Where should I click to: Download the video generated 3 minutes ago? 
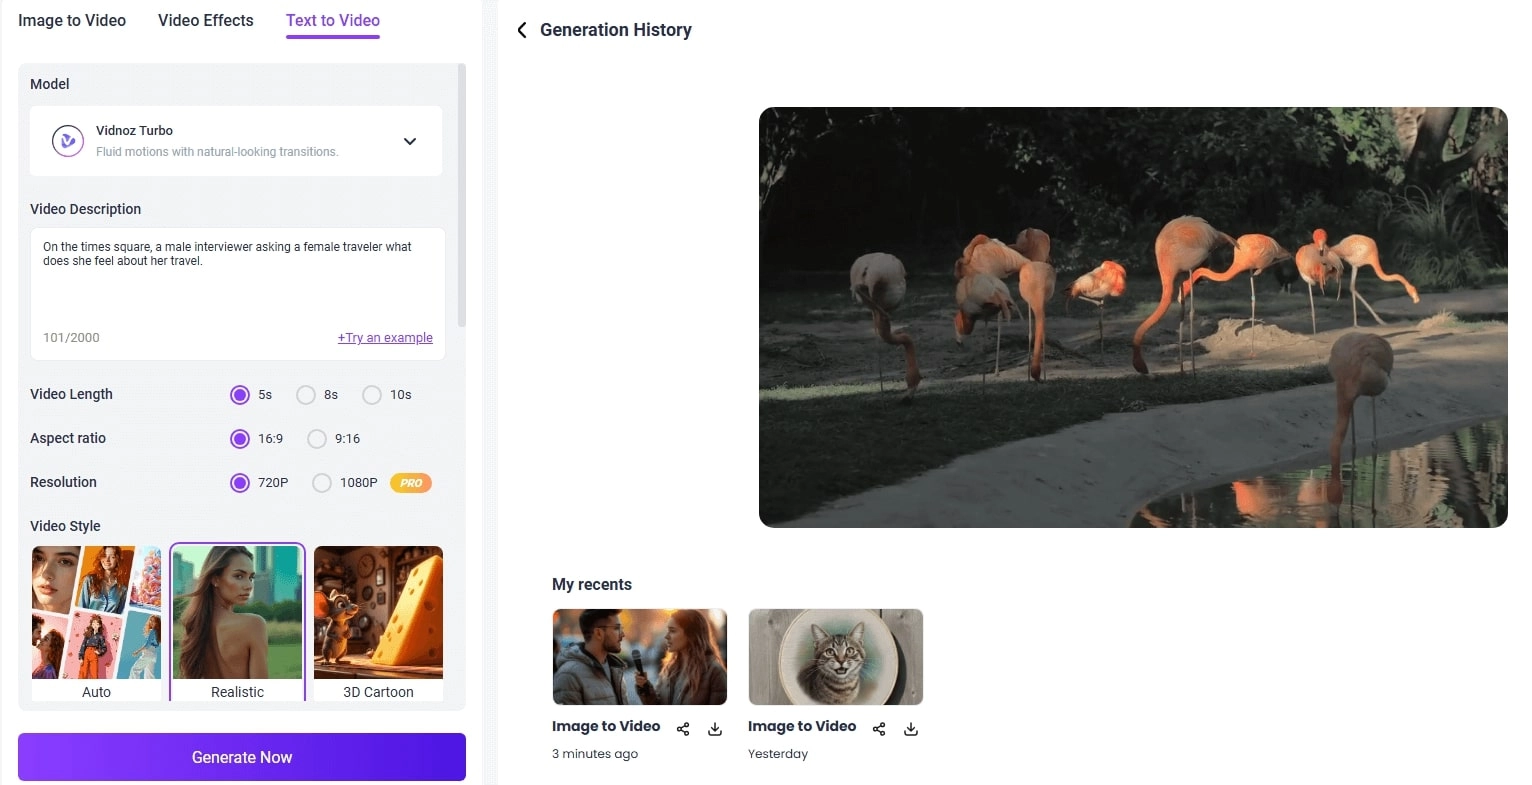click(x=715, y=728)
